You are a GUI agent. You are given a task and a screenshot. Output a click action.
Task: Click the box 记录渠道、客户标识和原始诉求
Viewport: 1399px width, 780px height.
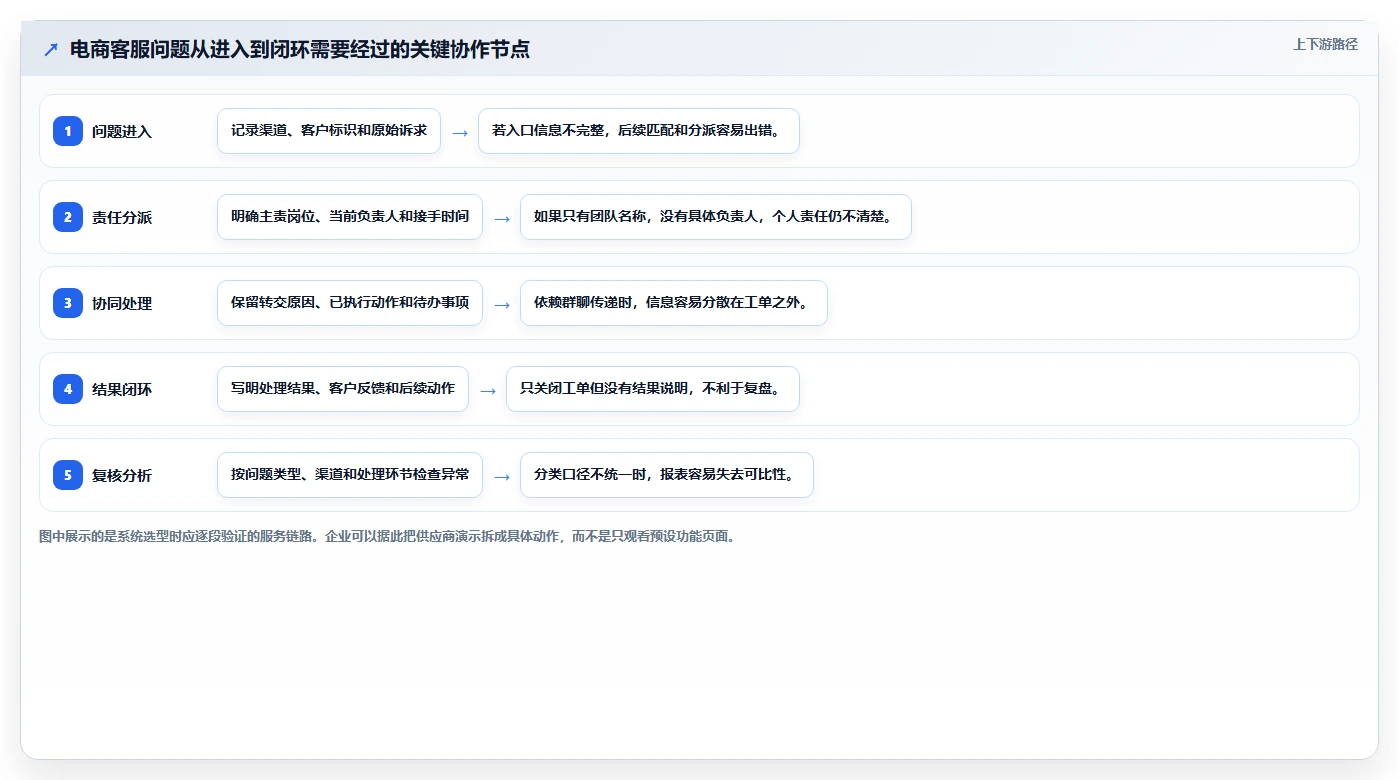(x=329, y=131)
